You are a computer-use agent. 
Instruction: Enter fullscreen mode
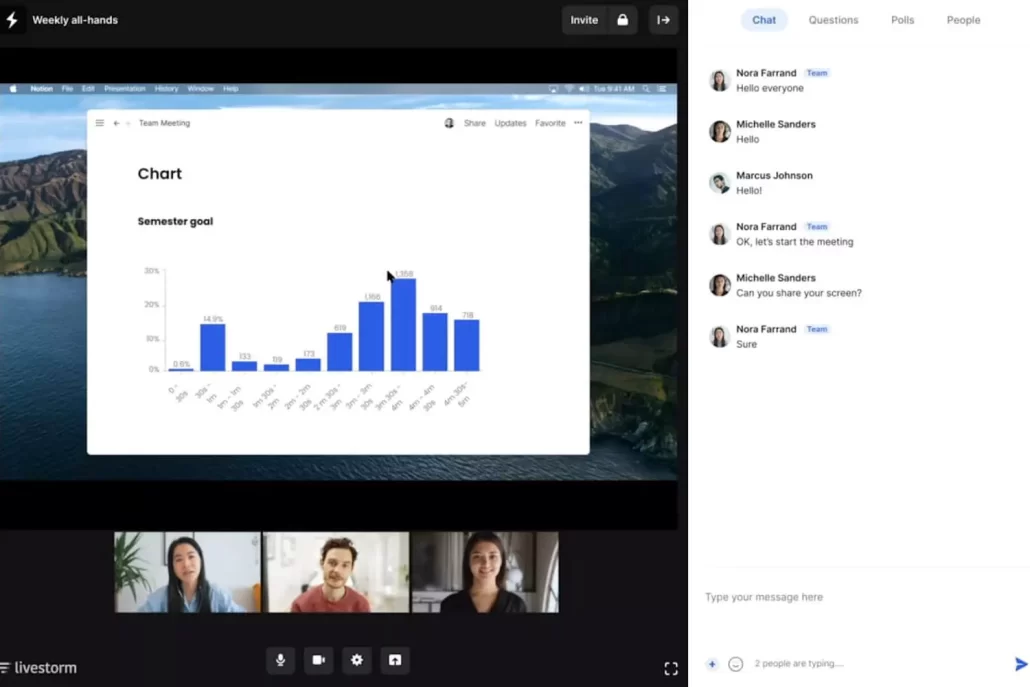pyautogui.click(x=671, y=668)
